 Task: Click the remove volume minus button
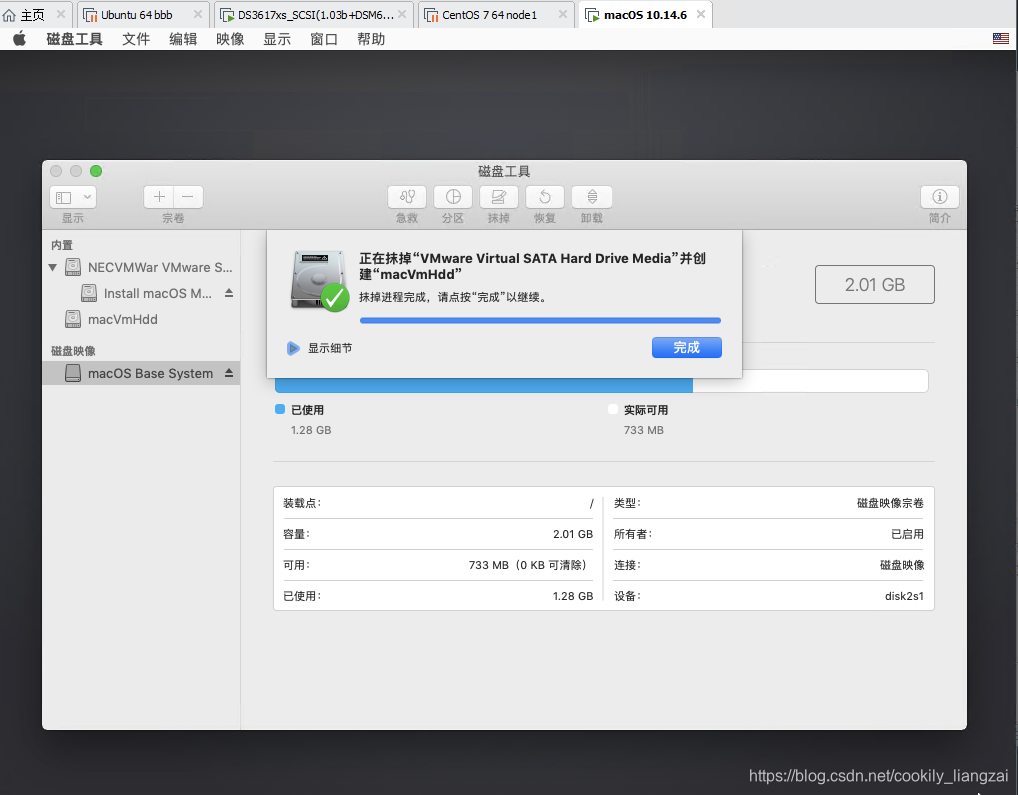click(188, 197)
